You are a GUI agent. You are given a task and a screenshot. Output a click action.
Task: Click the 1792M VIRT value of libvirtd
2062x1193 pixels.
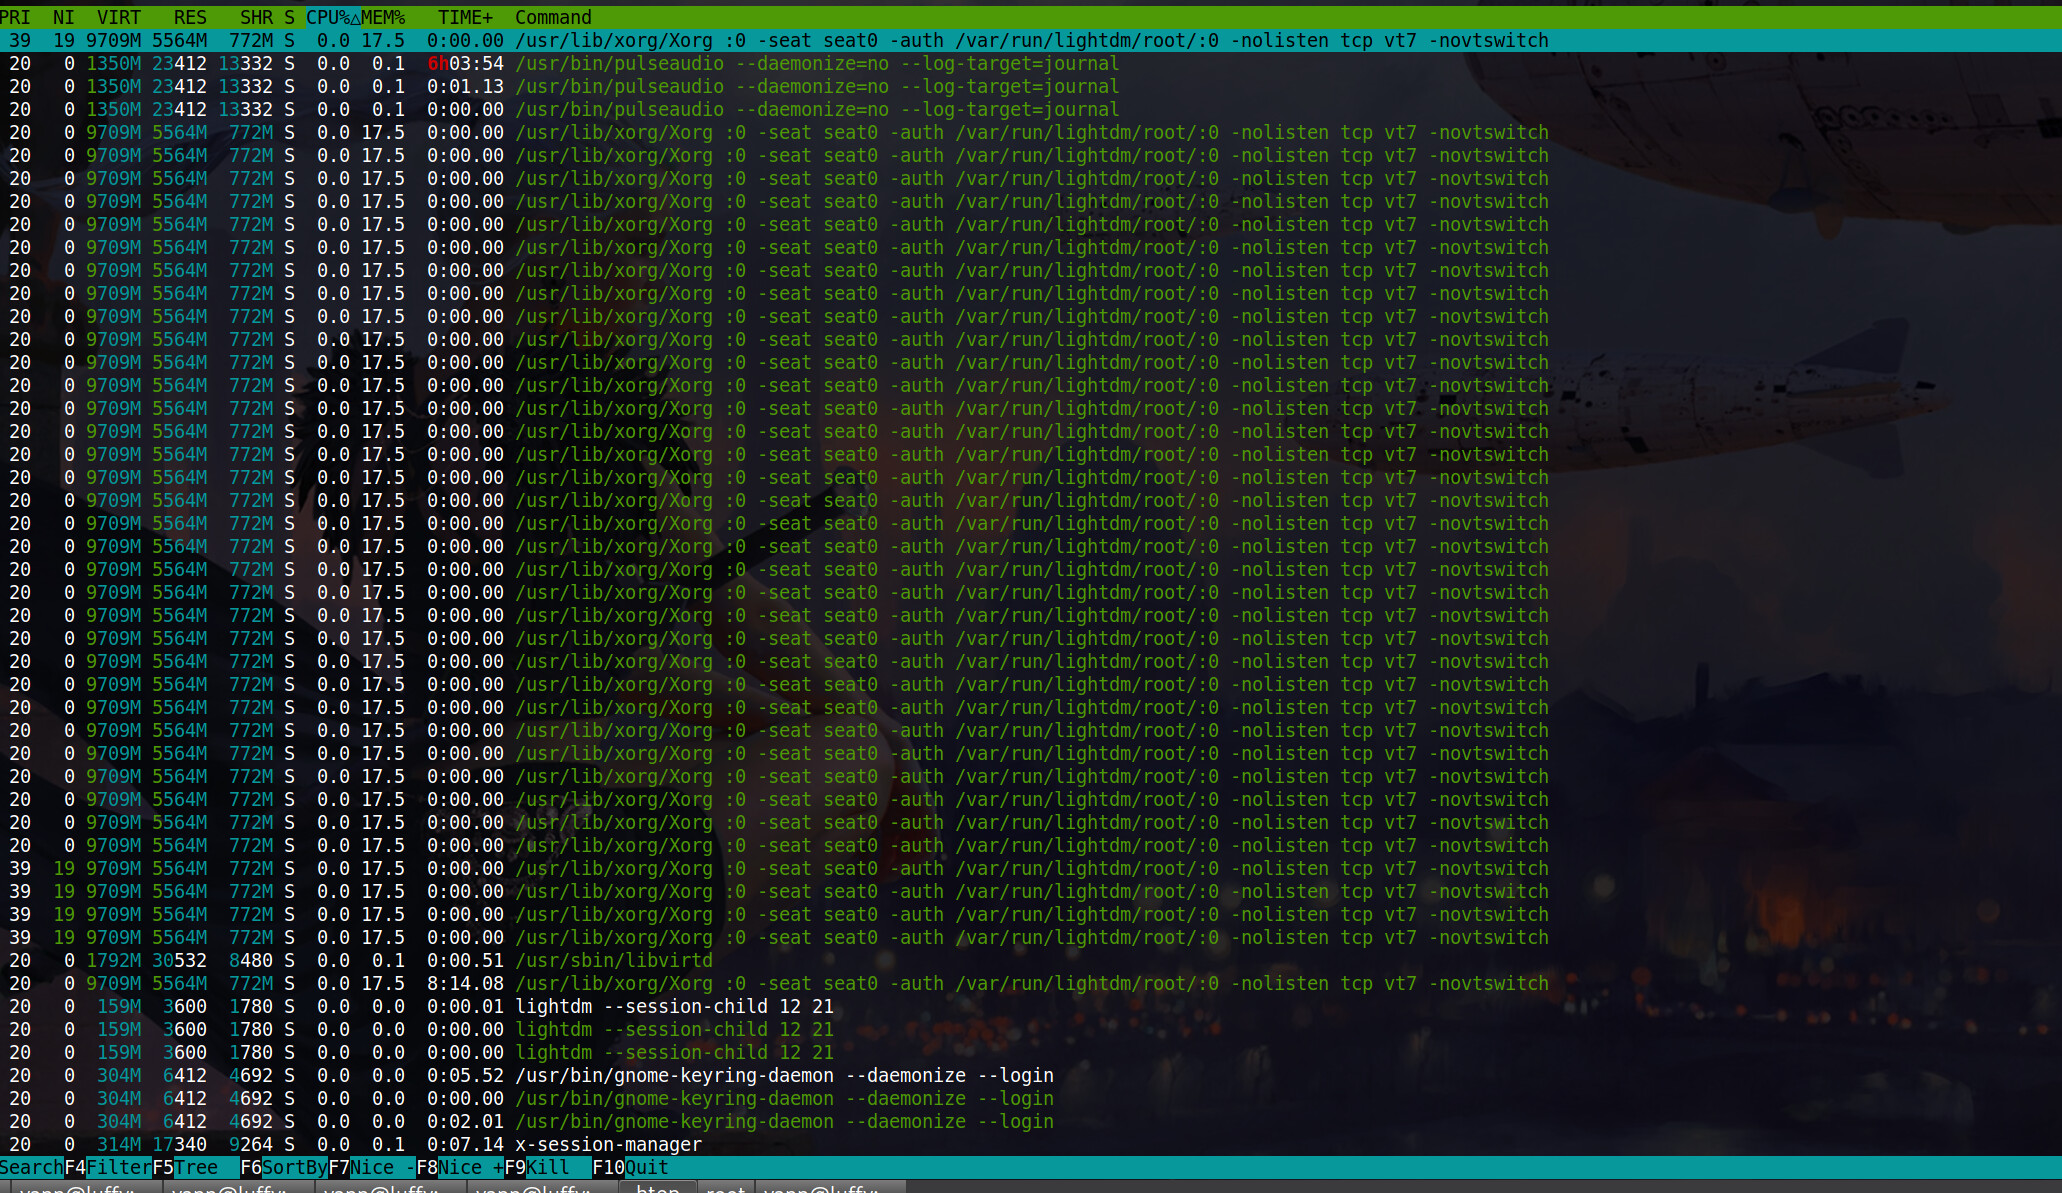tap(114, 960)
